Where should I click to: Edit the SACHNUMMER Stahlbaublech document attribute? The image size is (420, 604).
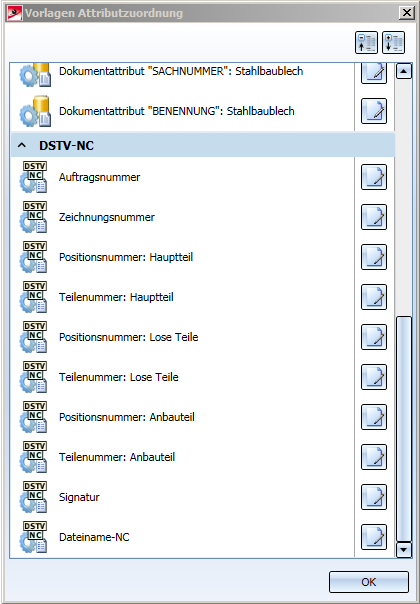(x=374, y=73)
